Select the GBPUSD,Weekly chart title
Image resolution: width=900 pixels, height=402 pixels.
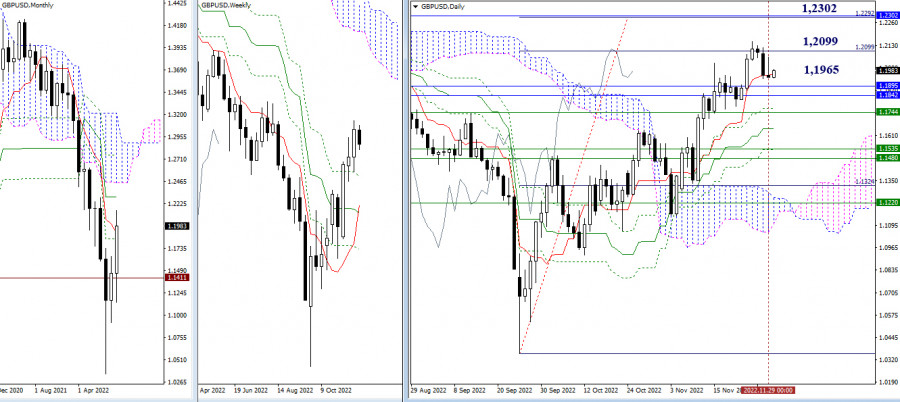coord(229,6)
